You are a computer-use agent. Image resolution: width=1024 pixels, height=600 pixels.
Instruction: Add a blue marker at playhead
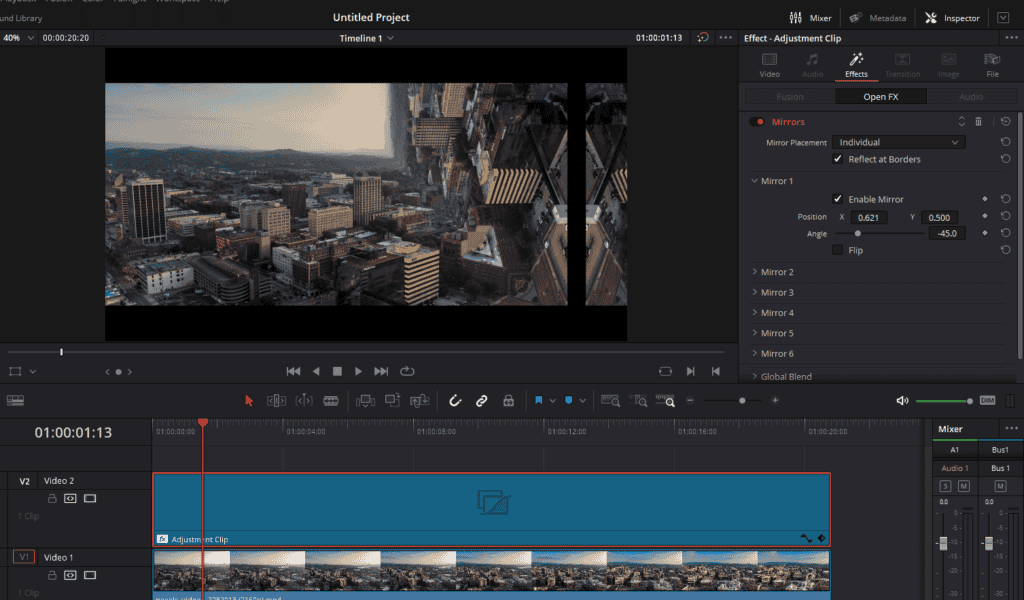569,400
